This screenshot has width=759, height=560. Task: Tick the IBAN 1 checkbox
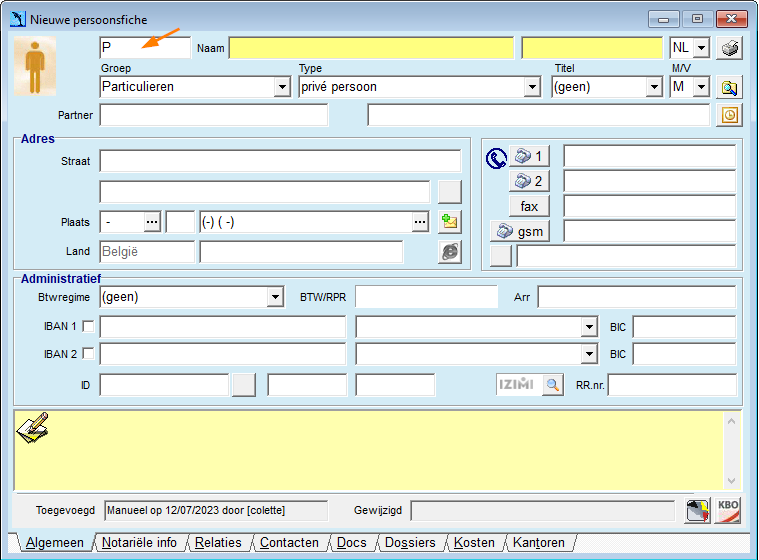click(88, 326)
